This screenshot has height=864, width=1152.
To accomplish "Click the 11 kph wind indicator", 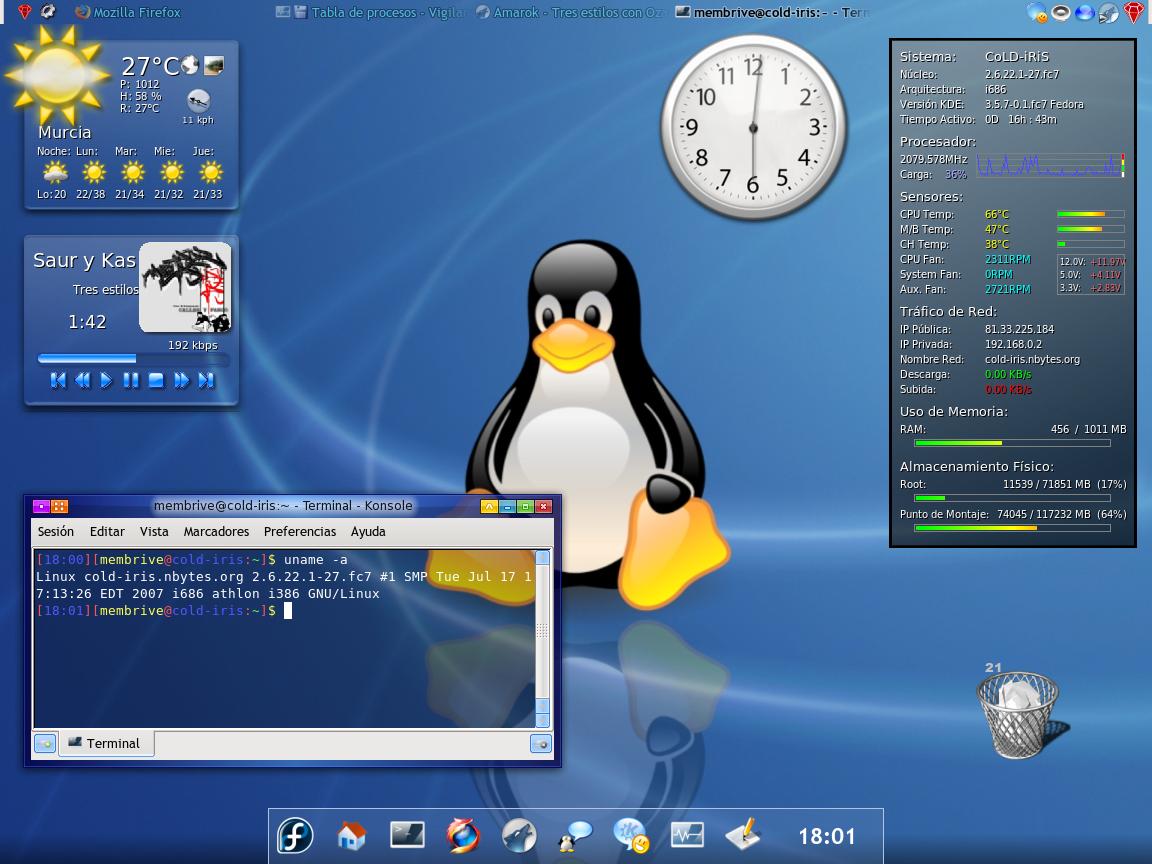I will pyautogui.click(x=198, y=107).
